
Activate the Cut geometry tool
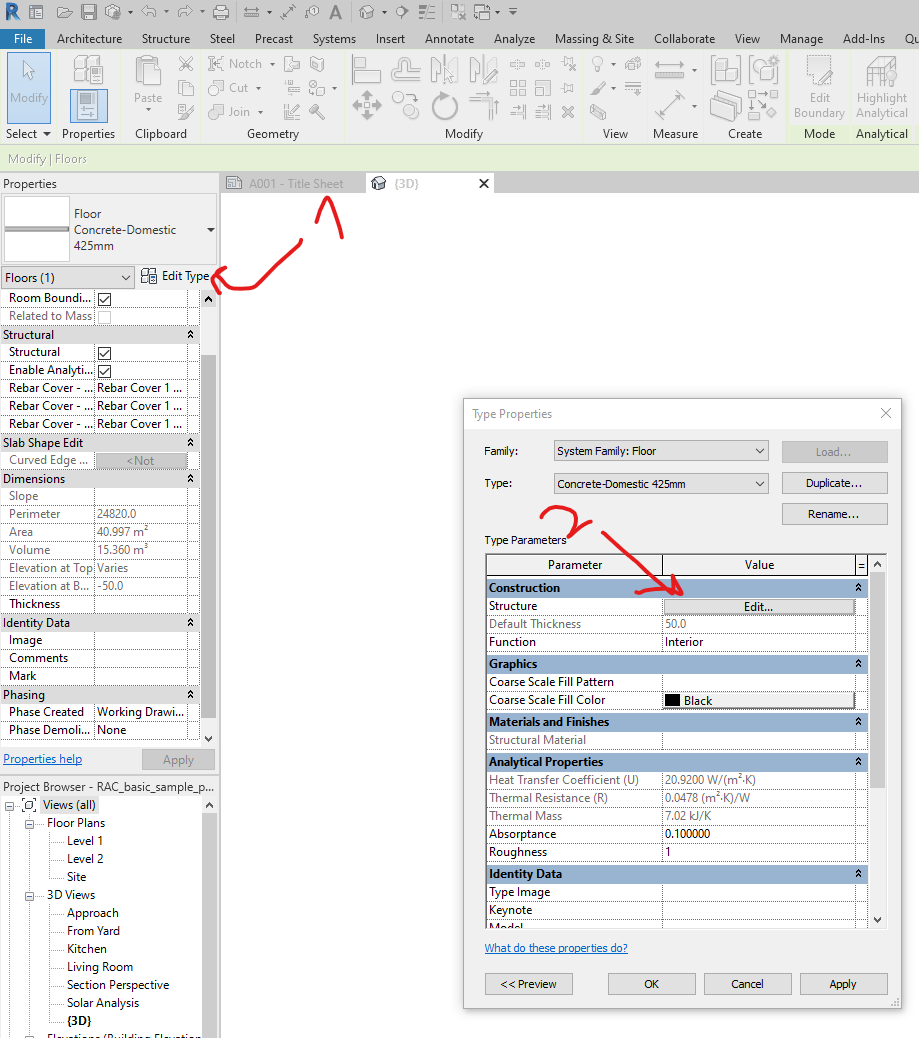[x=231, y=88]
